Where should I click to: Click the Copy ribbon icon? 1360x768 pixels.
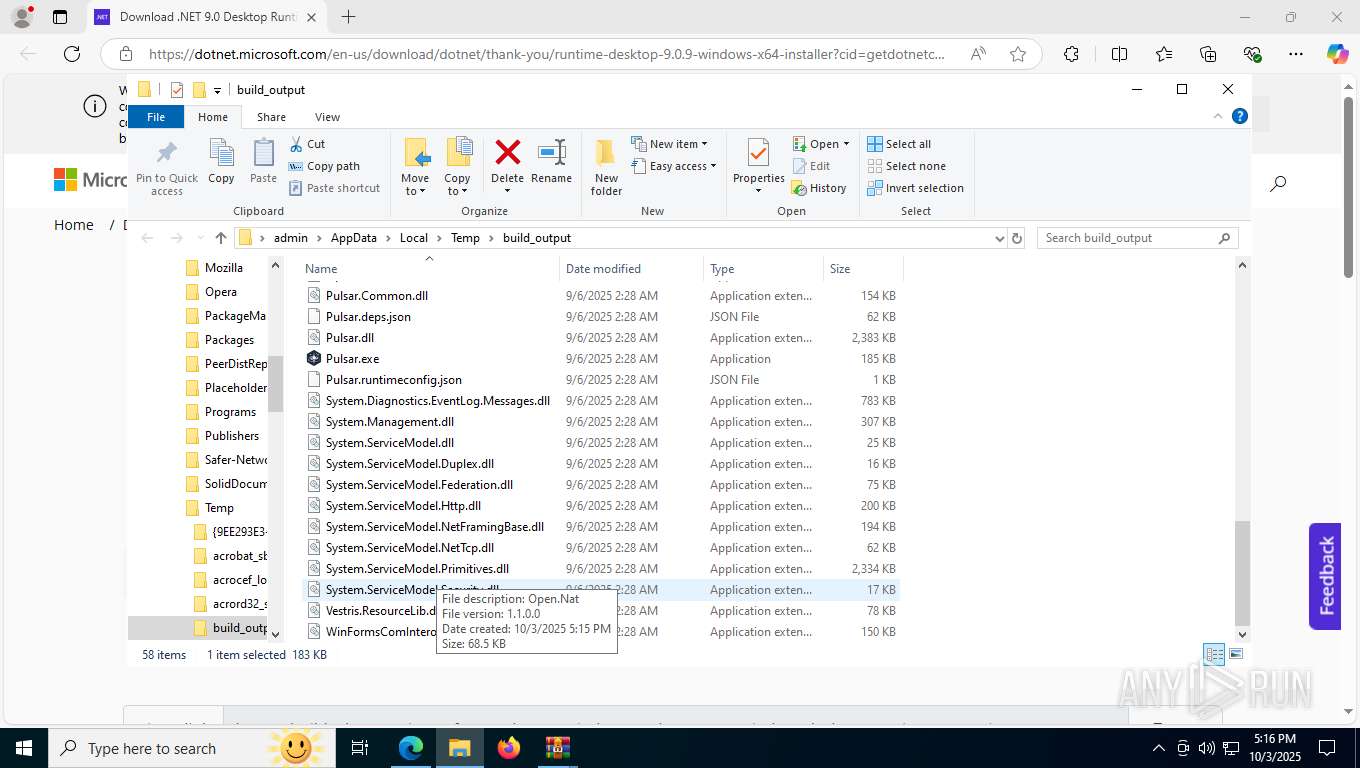(x=221, y=162)
